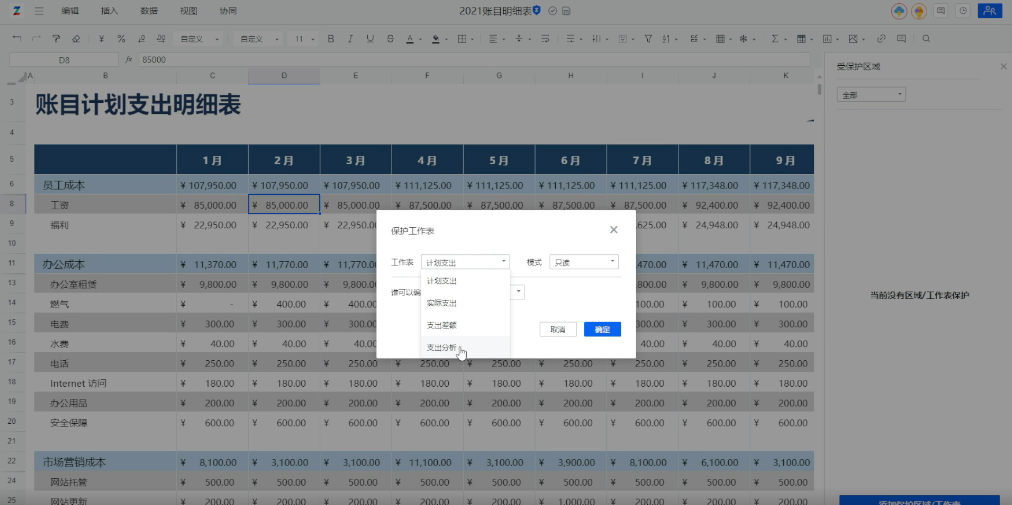Open the 工作表 dropdown in dialog

point(465,262)
